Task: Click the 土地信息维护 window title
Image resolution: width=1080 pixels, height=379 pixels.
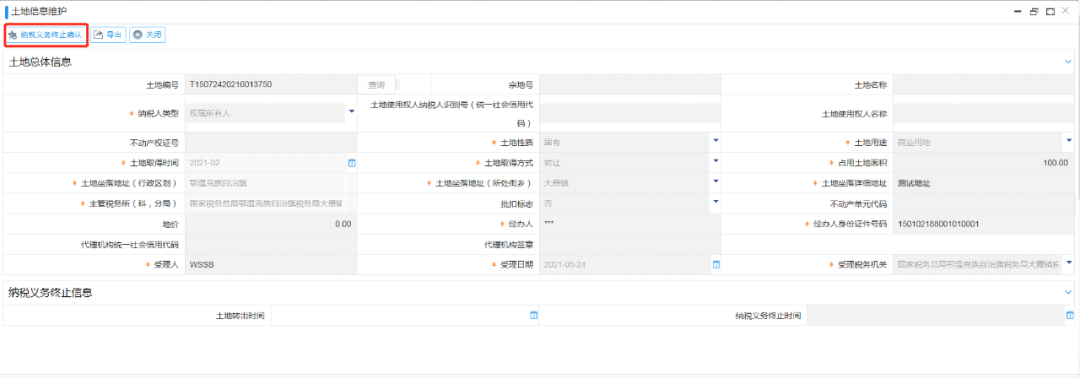Action: 40,12
